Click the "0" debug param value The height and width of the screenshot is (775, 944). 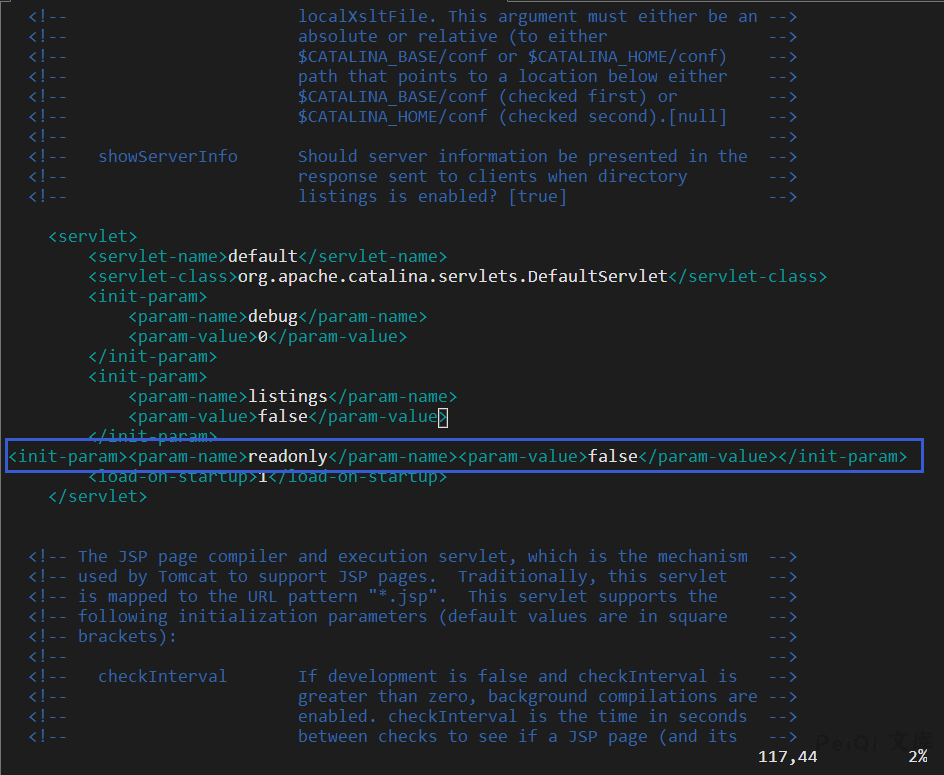(x=263, y=337)
